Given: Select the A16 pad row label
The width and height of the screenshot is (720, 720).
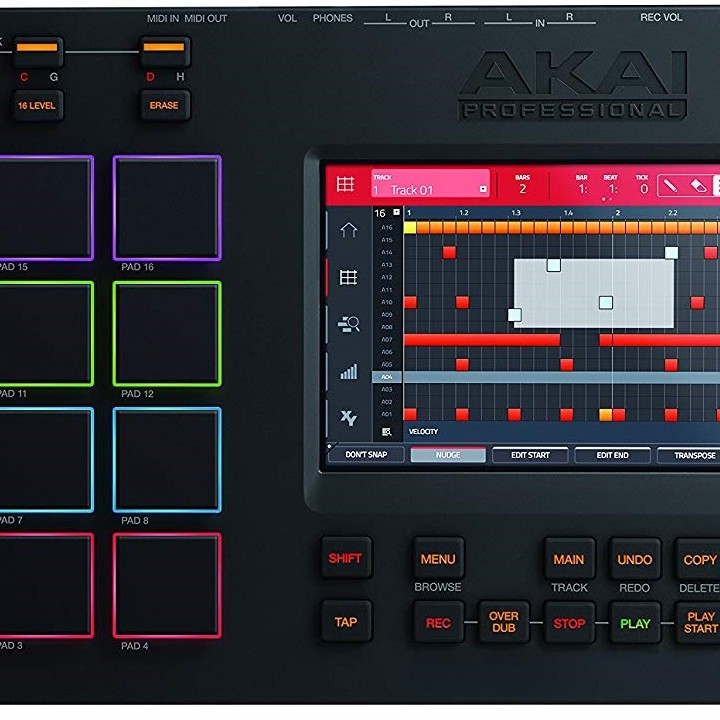Looking at the screenshot, I should tap(387, 227).
